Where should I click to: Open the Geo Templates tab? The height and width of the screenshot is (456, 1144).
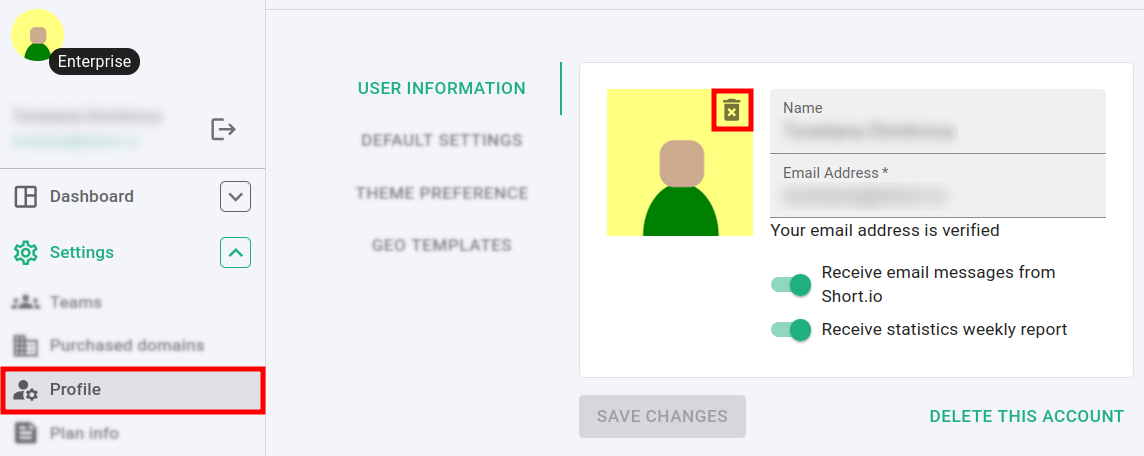(x=442, y=245)
